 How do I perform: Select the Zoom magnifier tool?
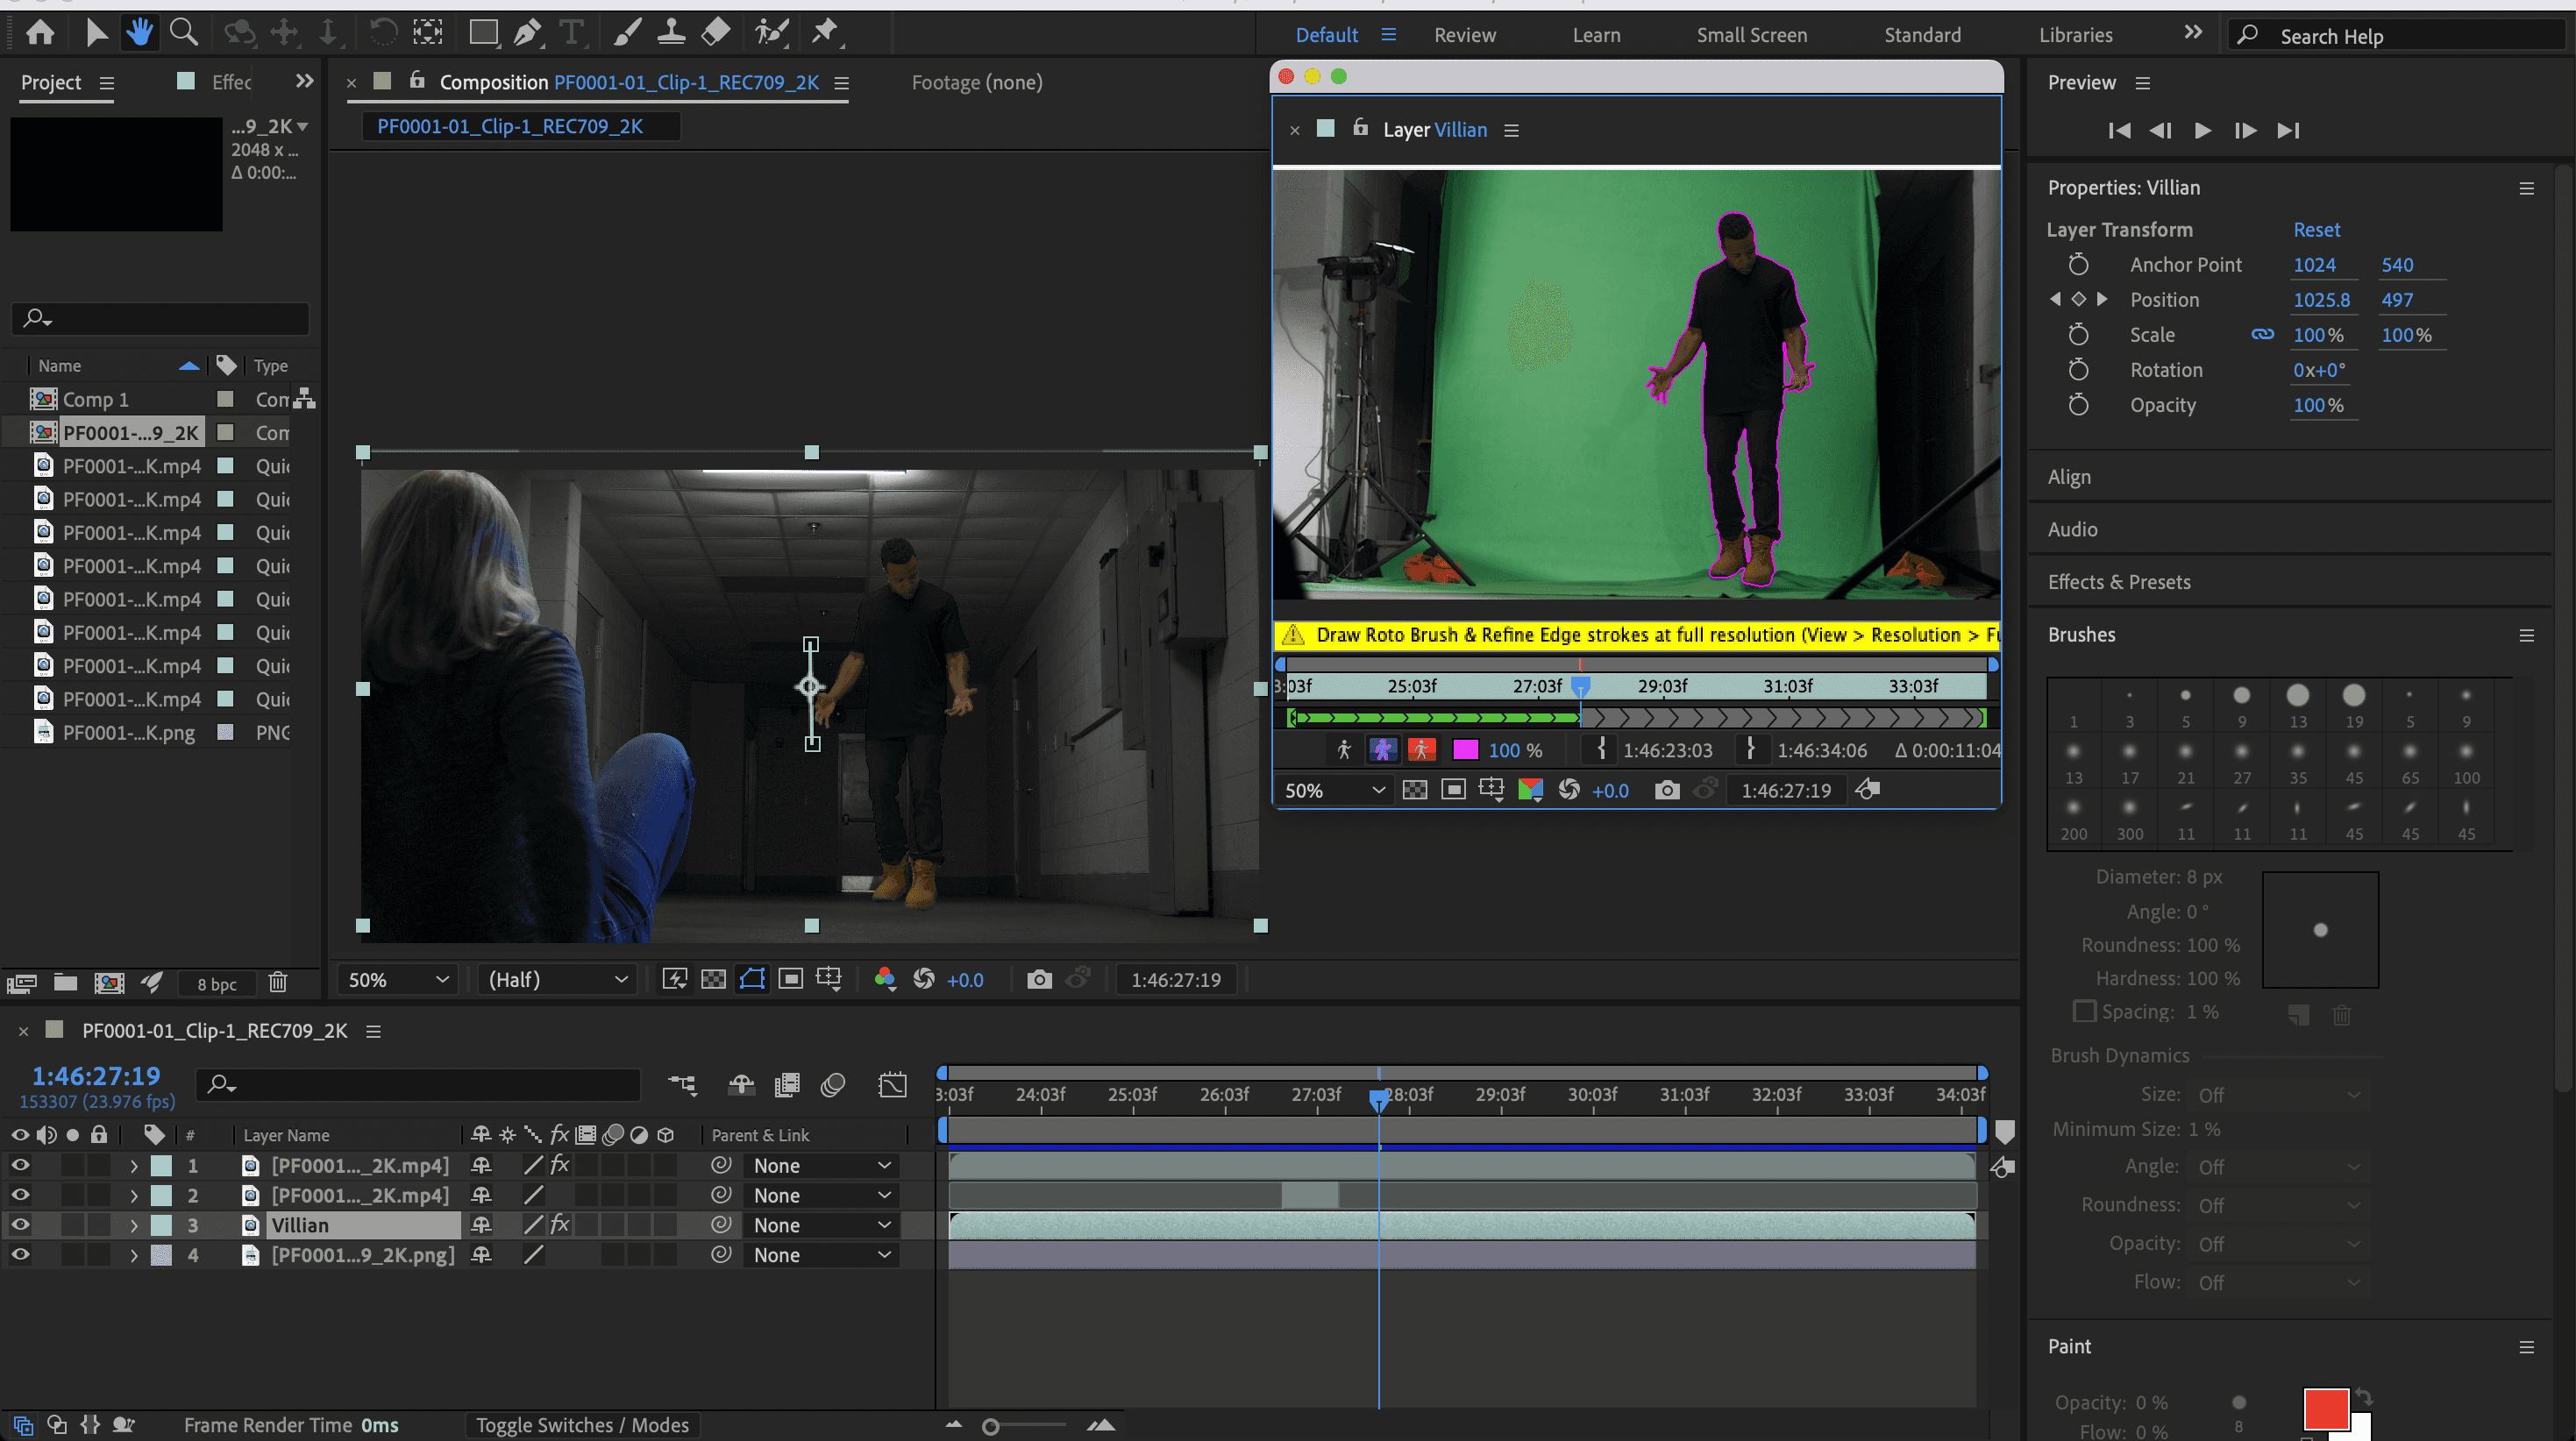(183, 33)
